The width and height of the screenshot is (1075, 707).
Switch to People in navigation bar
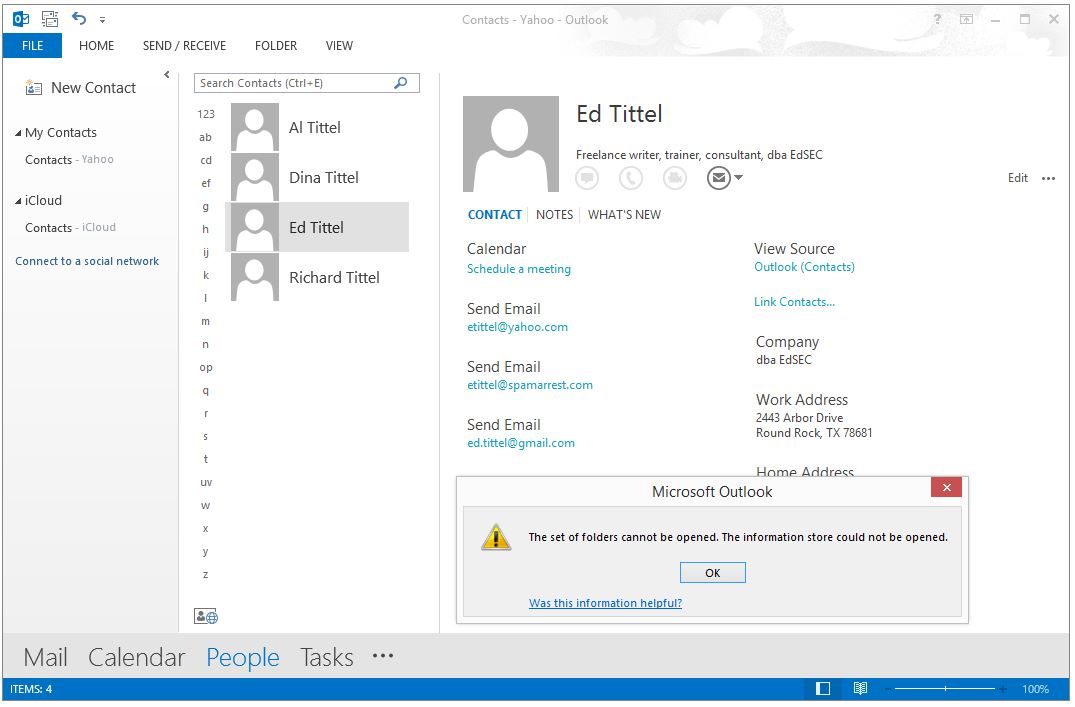243,658
